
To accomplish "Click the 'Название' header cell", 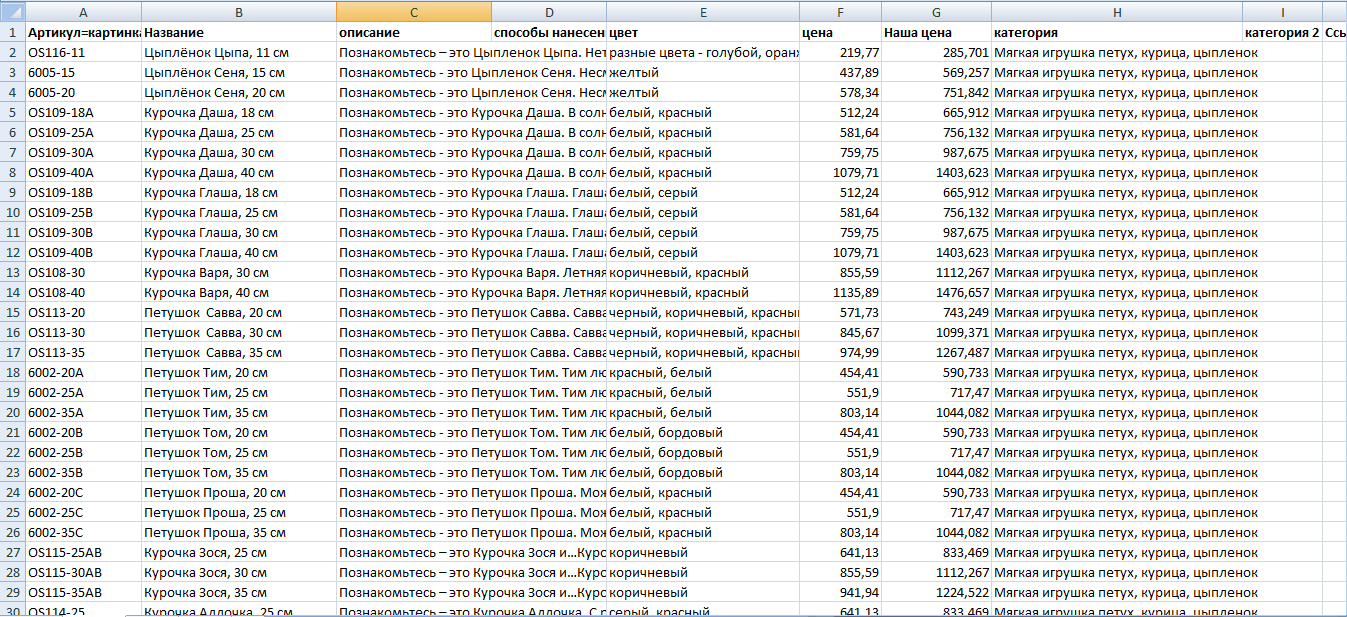I will point(238,32).
